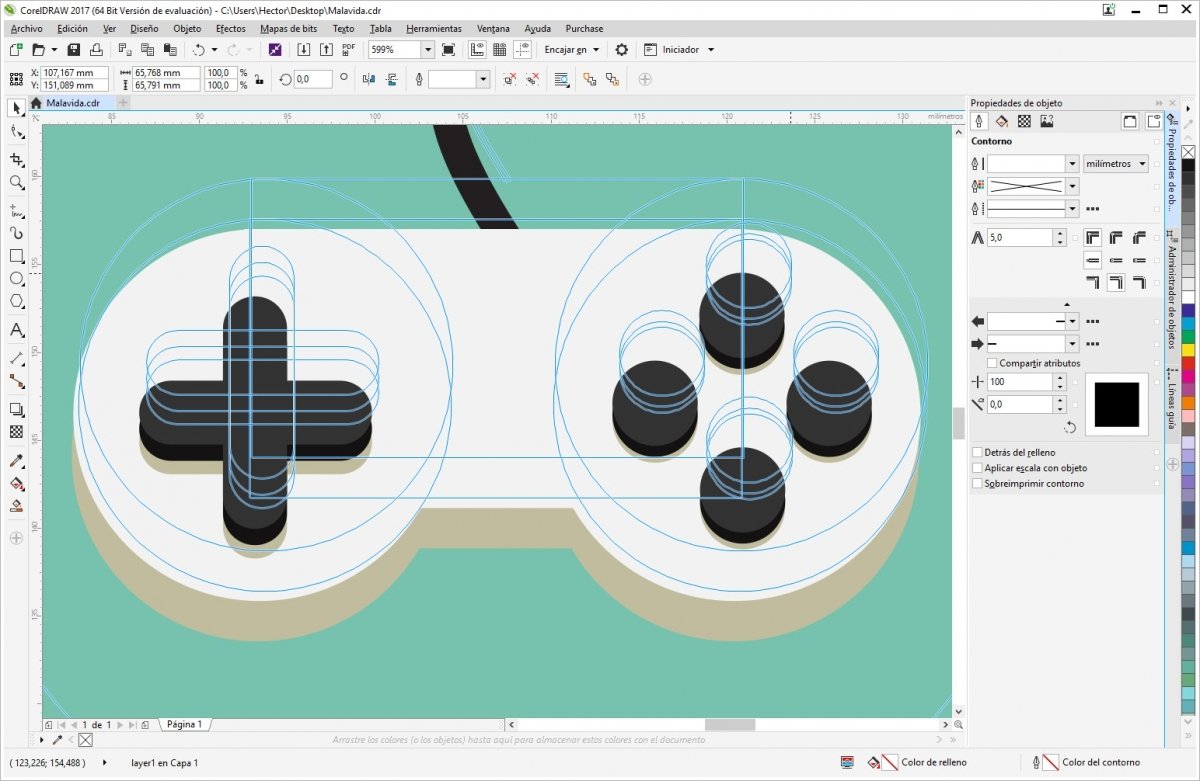Pick the no-color X swatch in palette

[1188, 152]
